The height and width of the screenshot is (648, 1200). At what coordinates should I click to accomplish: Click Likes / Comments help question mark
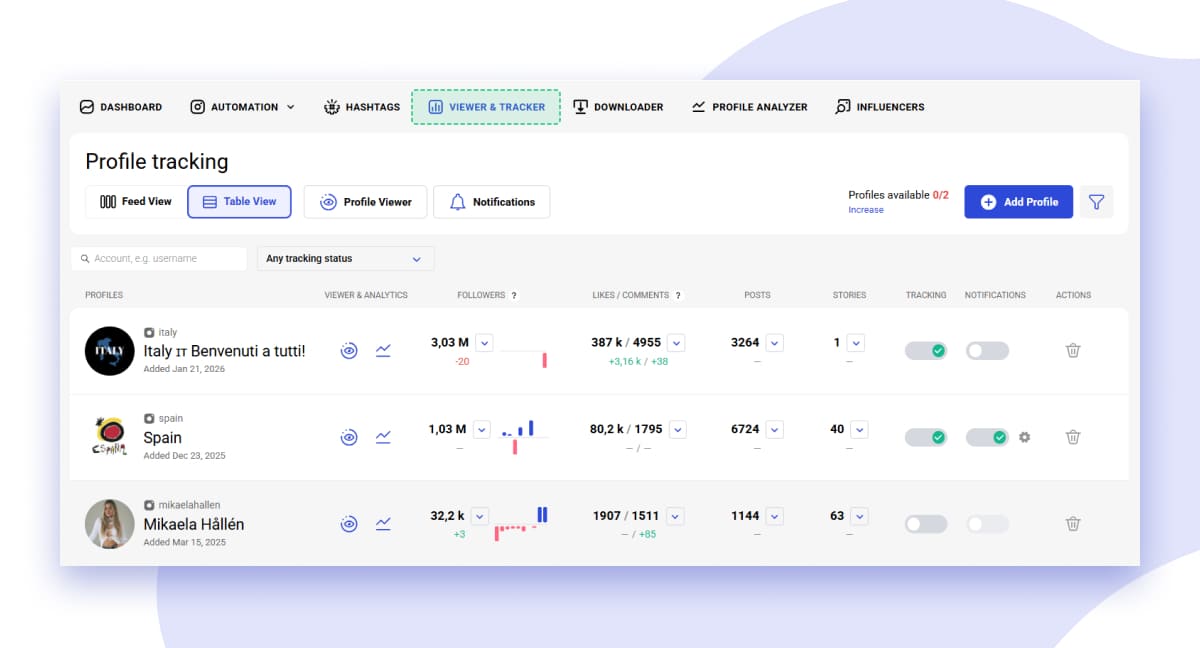pyautogui.click(x=678, y=296)
